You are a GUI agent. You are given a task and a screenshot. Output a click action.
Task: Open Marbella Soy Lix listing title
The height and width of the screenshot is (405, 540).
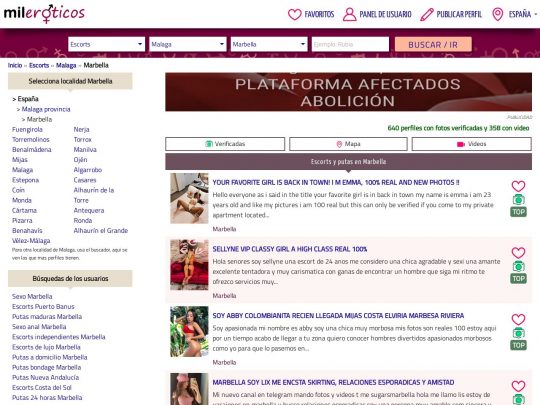tap(333, 382)
